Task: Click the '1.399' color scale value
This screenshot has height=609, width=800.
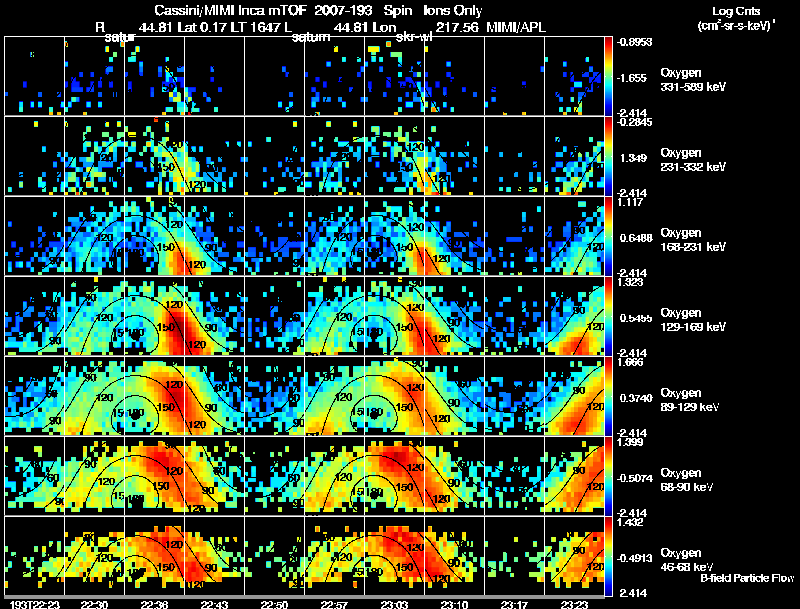Action: (x=630, y=442)
